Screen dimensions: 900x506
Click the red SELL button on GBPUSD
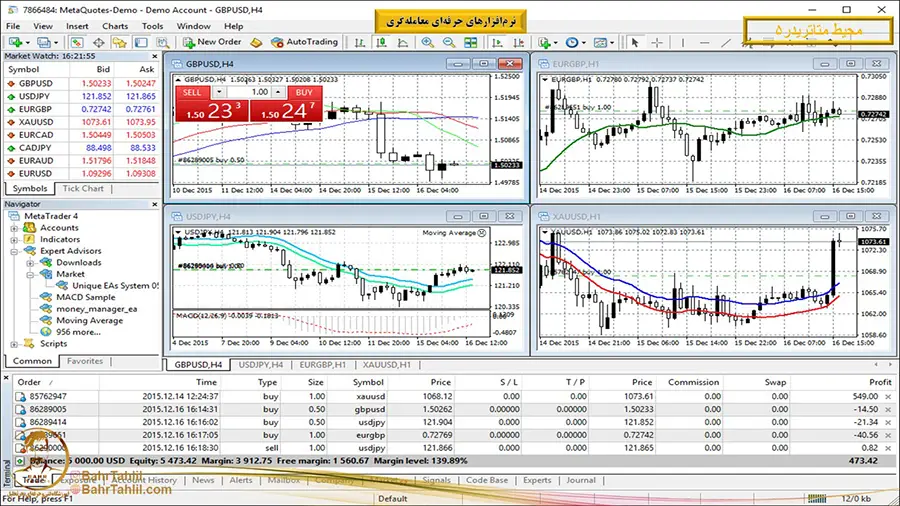211,104
